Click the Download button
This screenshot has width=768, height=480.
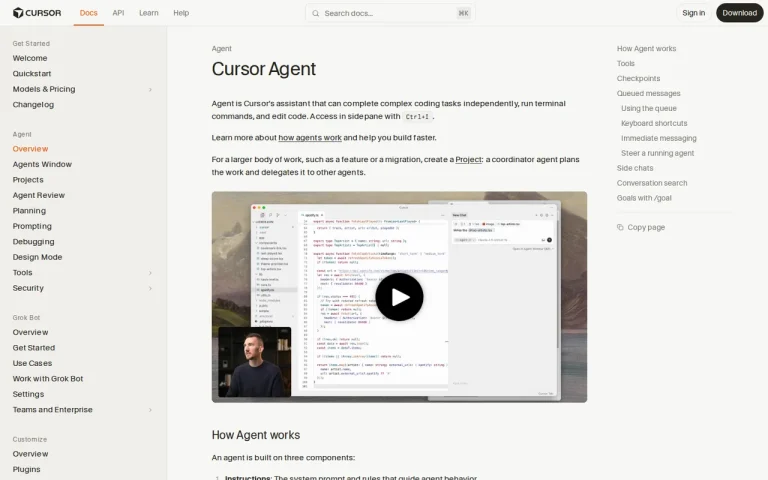coord(739,13)
